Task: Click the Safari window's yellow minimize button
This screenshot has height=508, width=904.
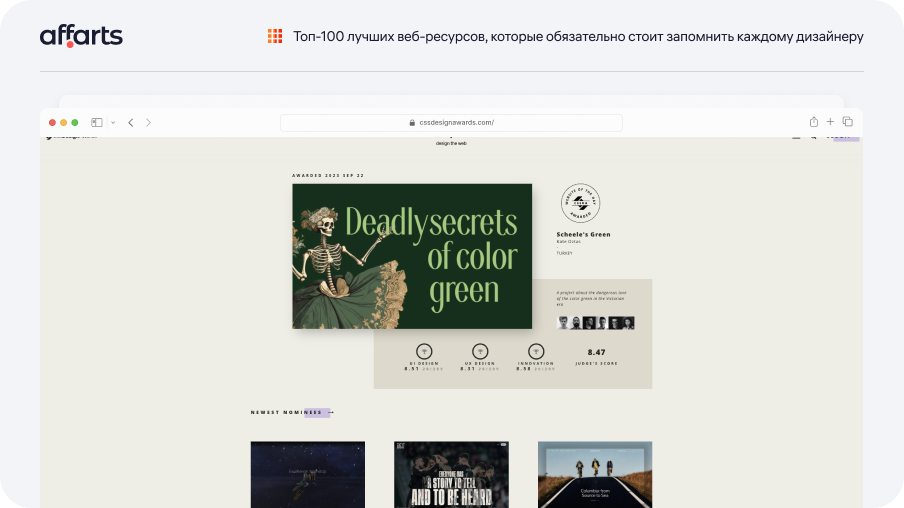Action: 63,122
